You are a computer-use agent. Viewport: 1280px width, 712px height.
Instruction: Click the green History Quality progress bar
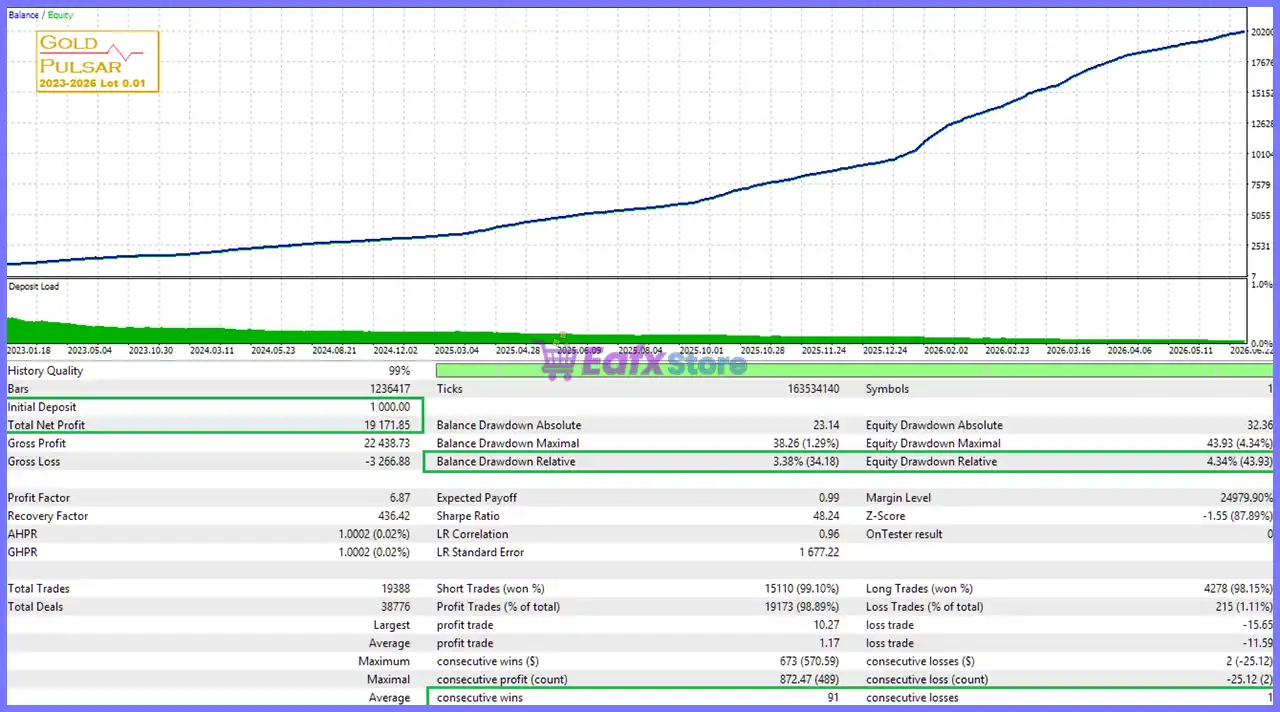(x=855, y=371)
